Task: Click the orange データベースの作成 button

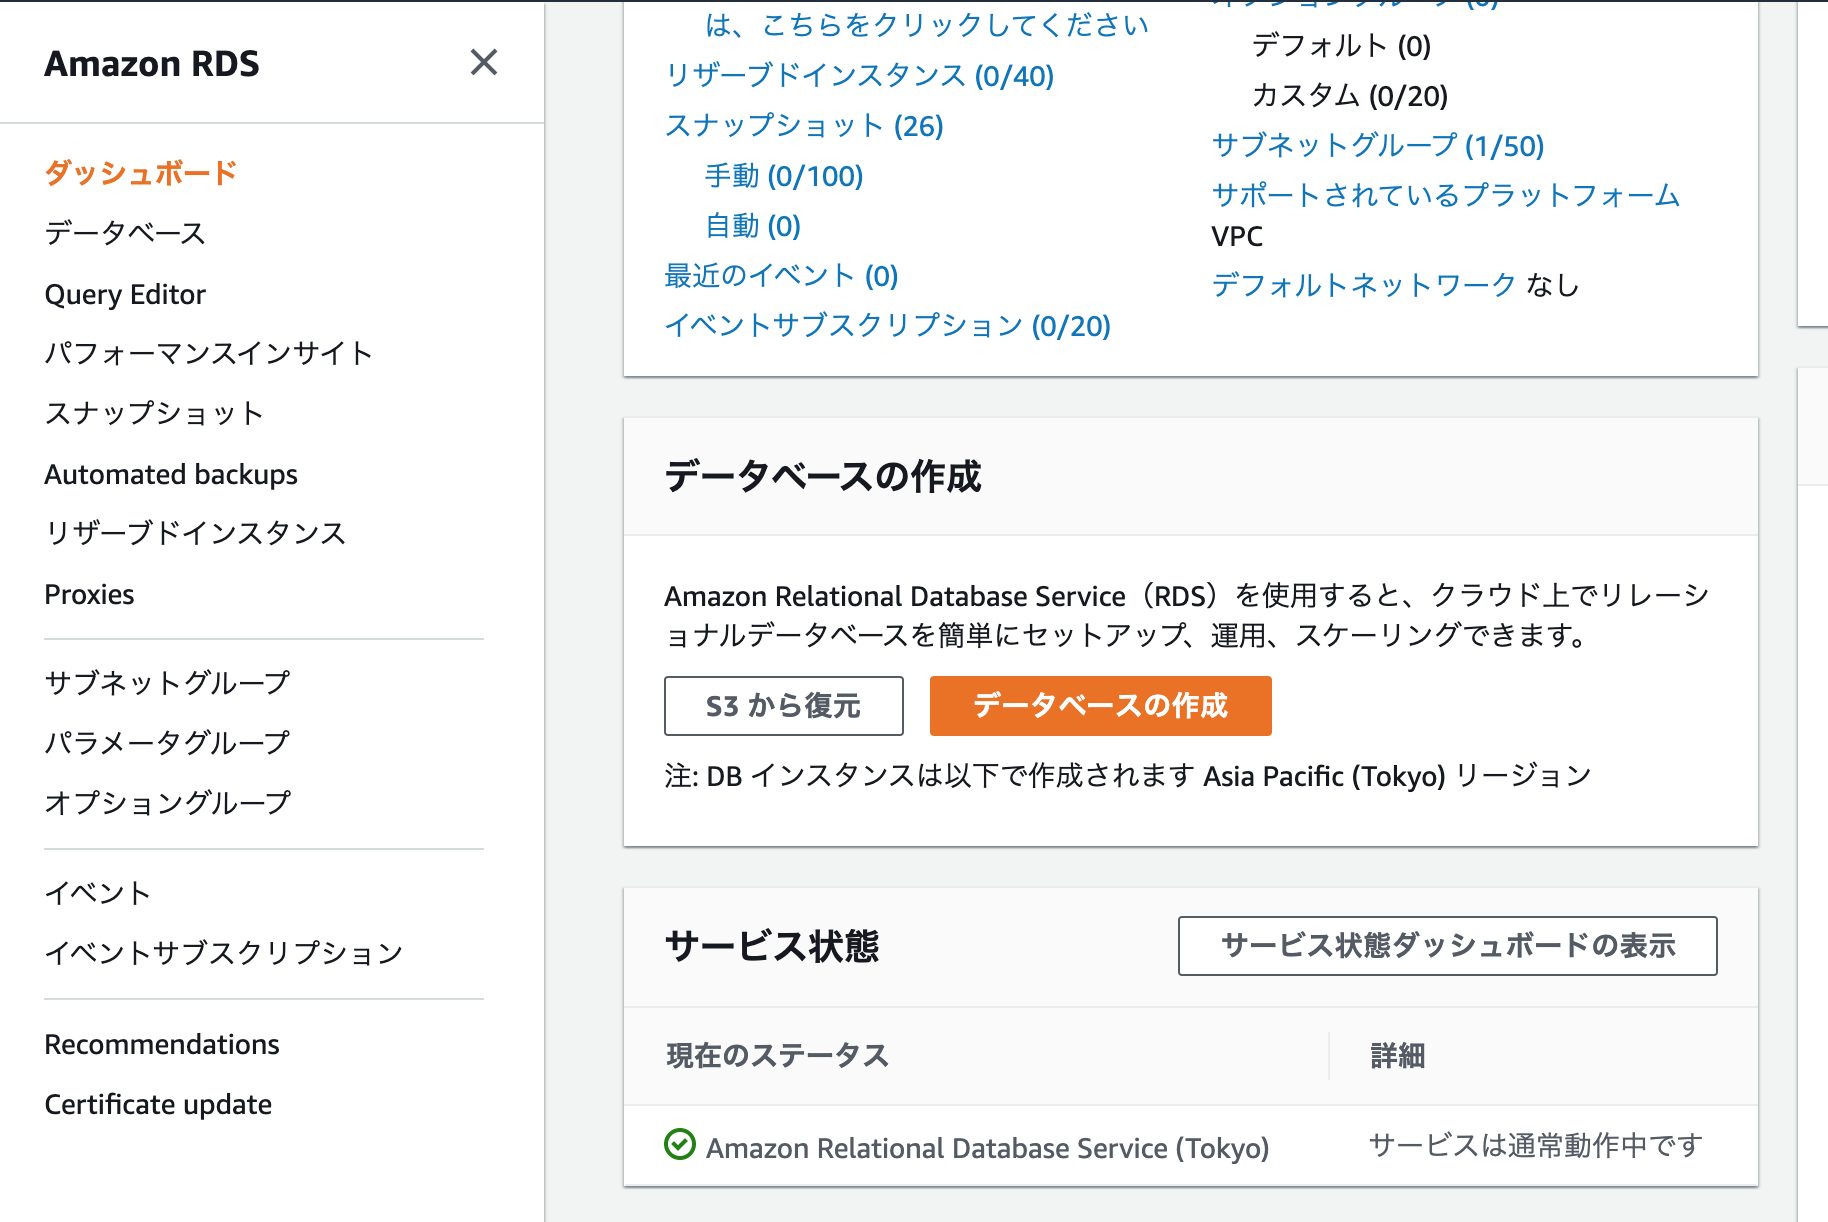Action: [x=1101, y=706]
